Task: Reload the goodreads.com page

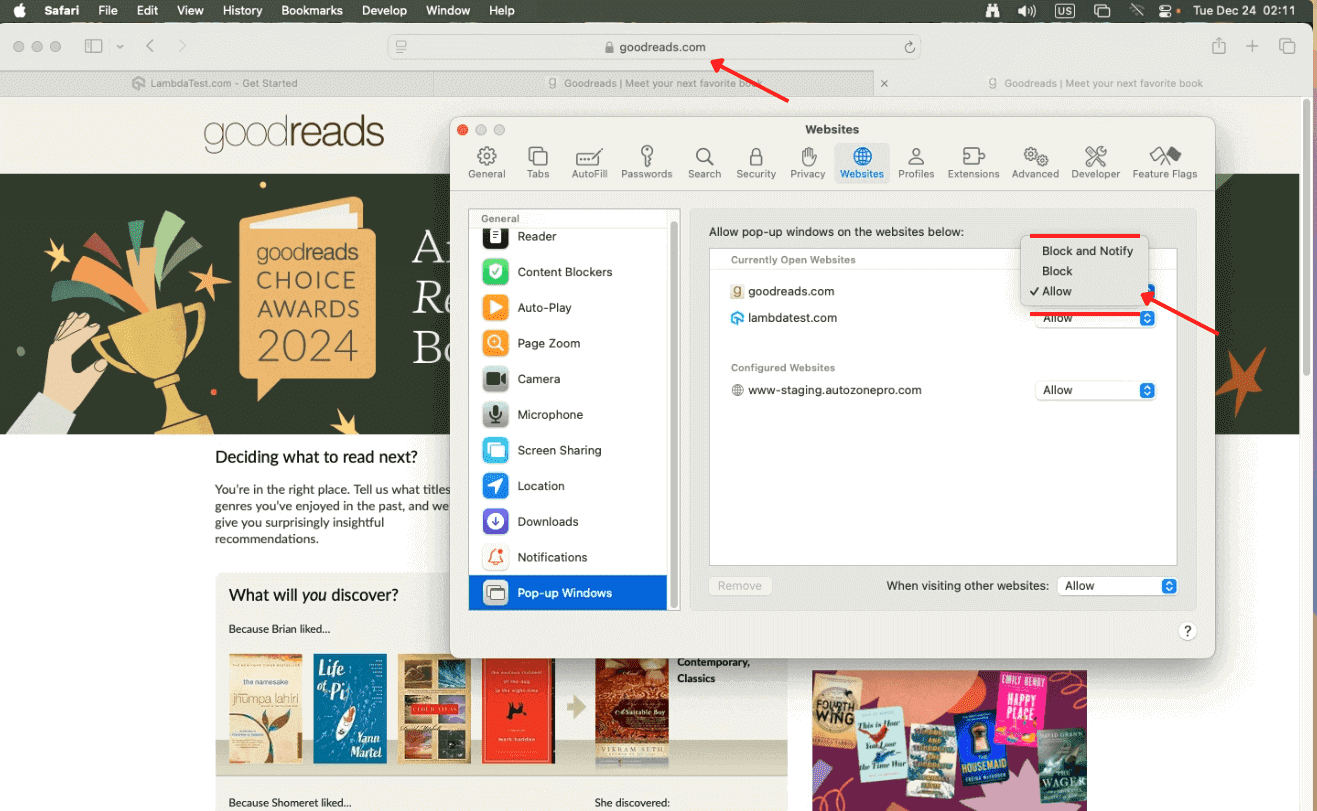Action: pos(908,46)
